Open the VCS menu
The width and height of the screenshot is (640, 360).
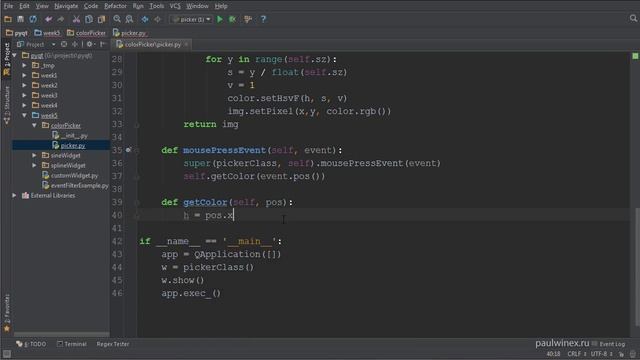(175, 6)
